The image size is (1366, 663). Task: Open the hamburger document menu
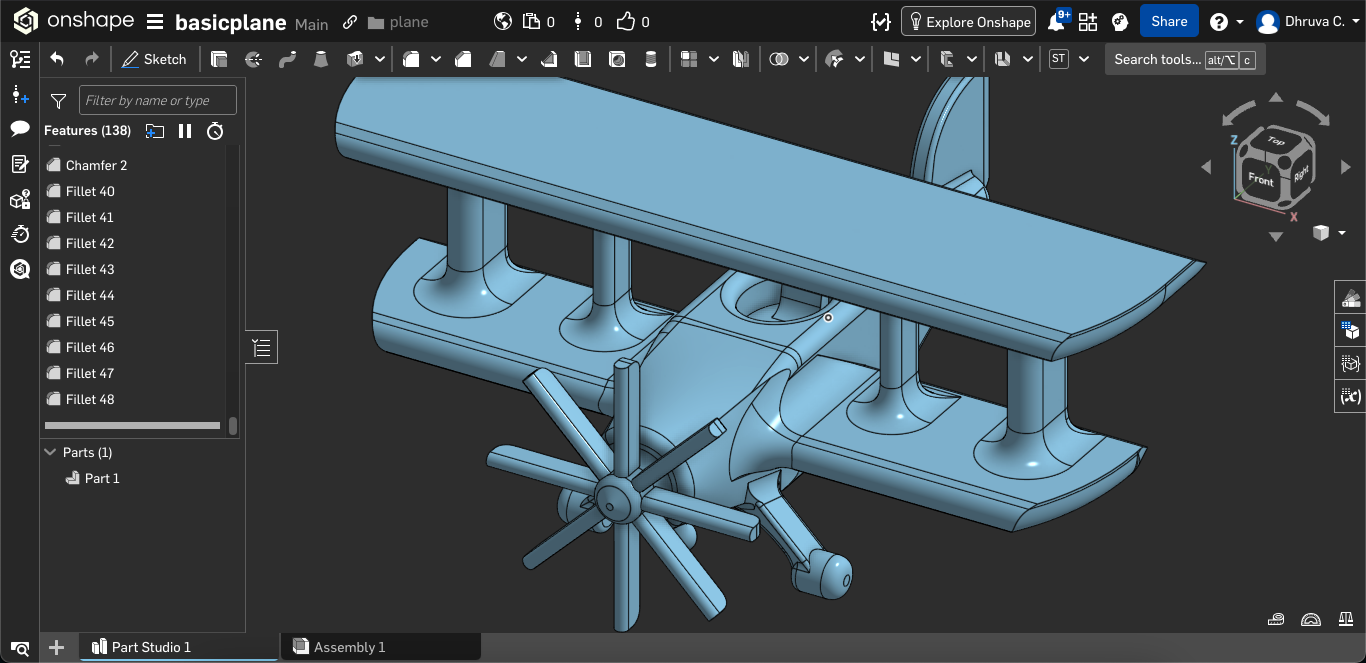click(155, 22)
